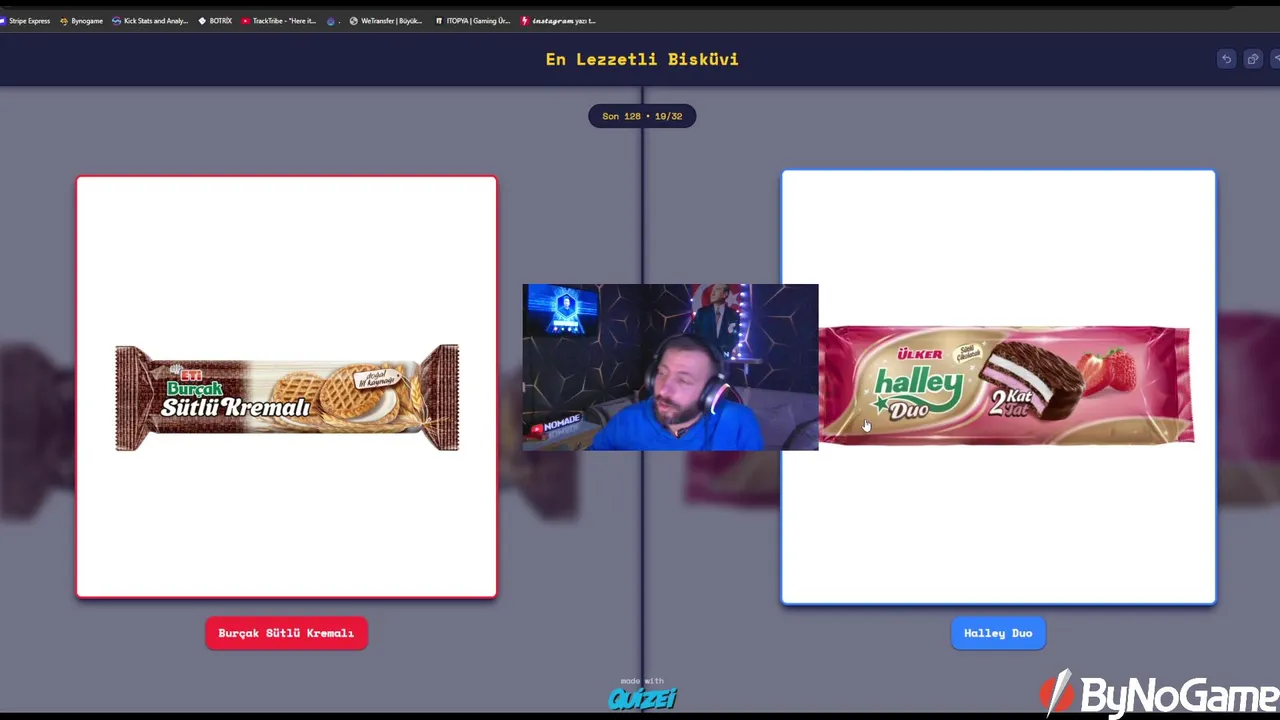Click the Son 128 • 19/32 progress badge
The width and height of the screenshot is (1280, 720).
(642, 116)
